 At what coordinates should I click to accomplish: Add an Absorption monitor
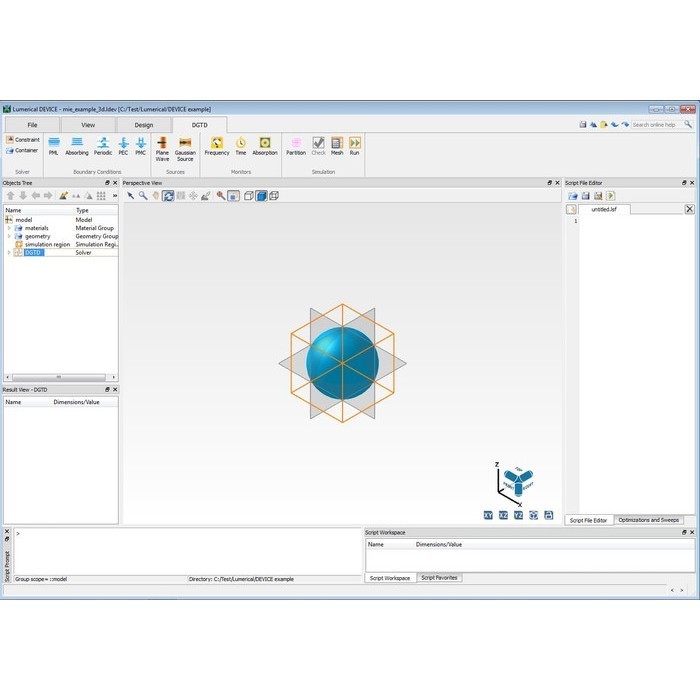[265, 146]
